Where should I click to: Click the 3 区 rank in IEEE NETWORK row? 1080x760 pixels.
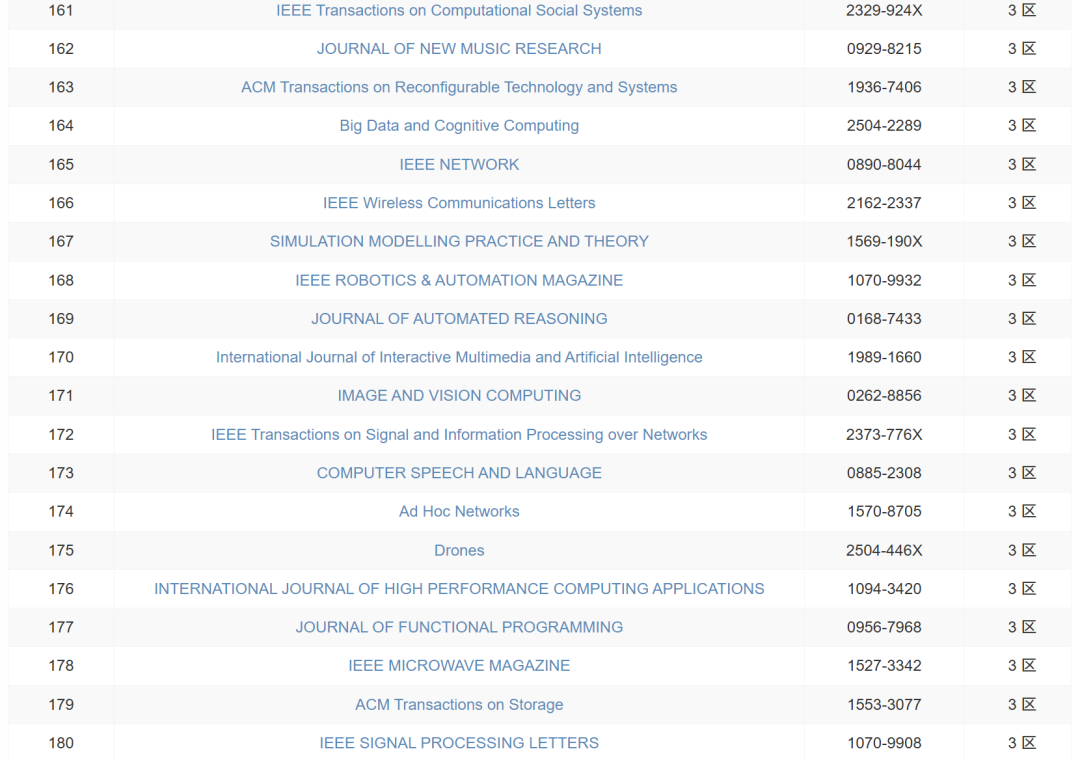(x=1021, y=165)
